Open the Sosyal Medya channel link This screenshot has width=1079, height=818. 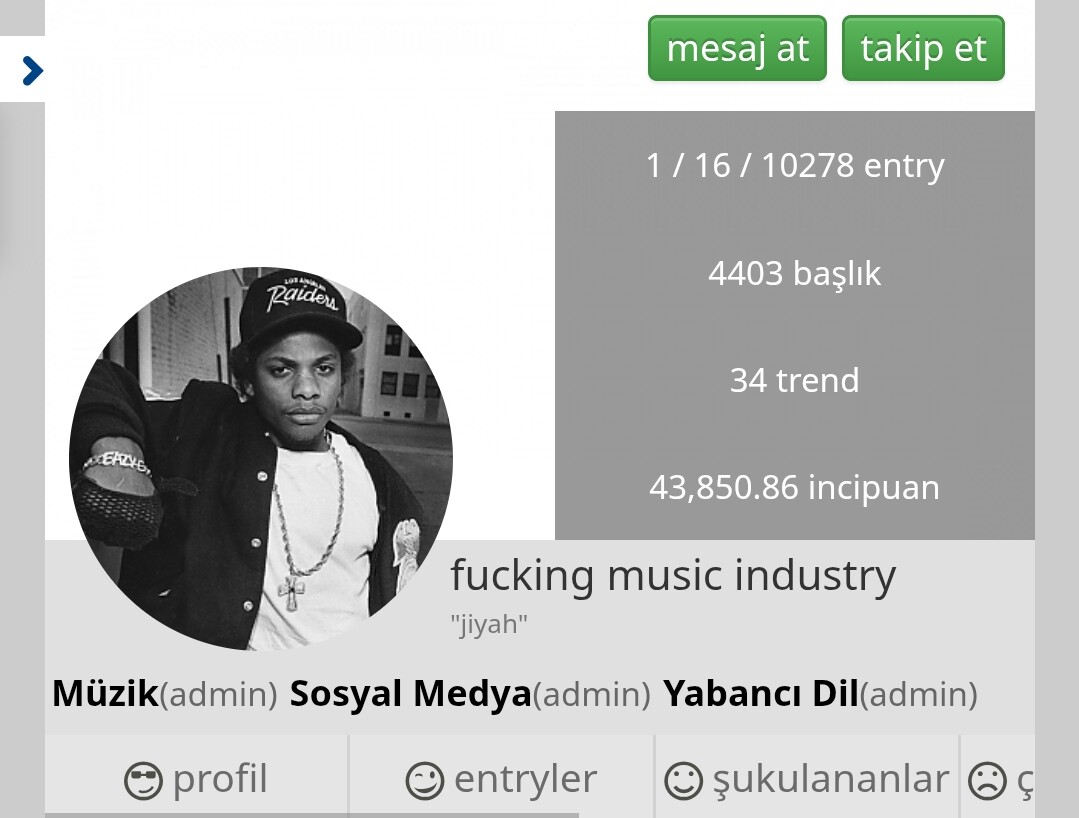(411, 693)
